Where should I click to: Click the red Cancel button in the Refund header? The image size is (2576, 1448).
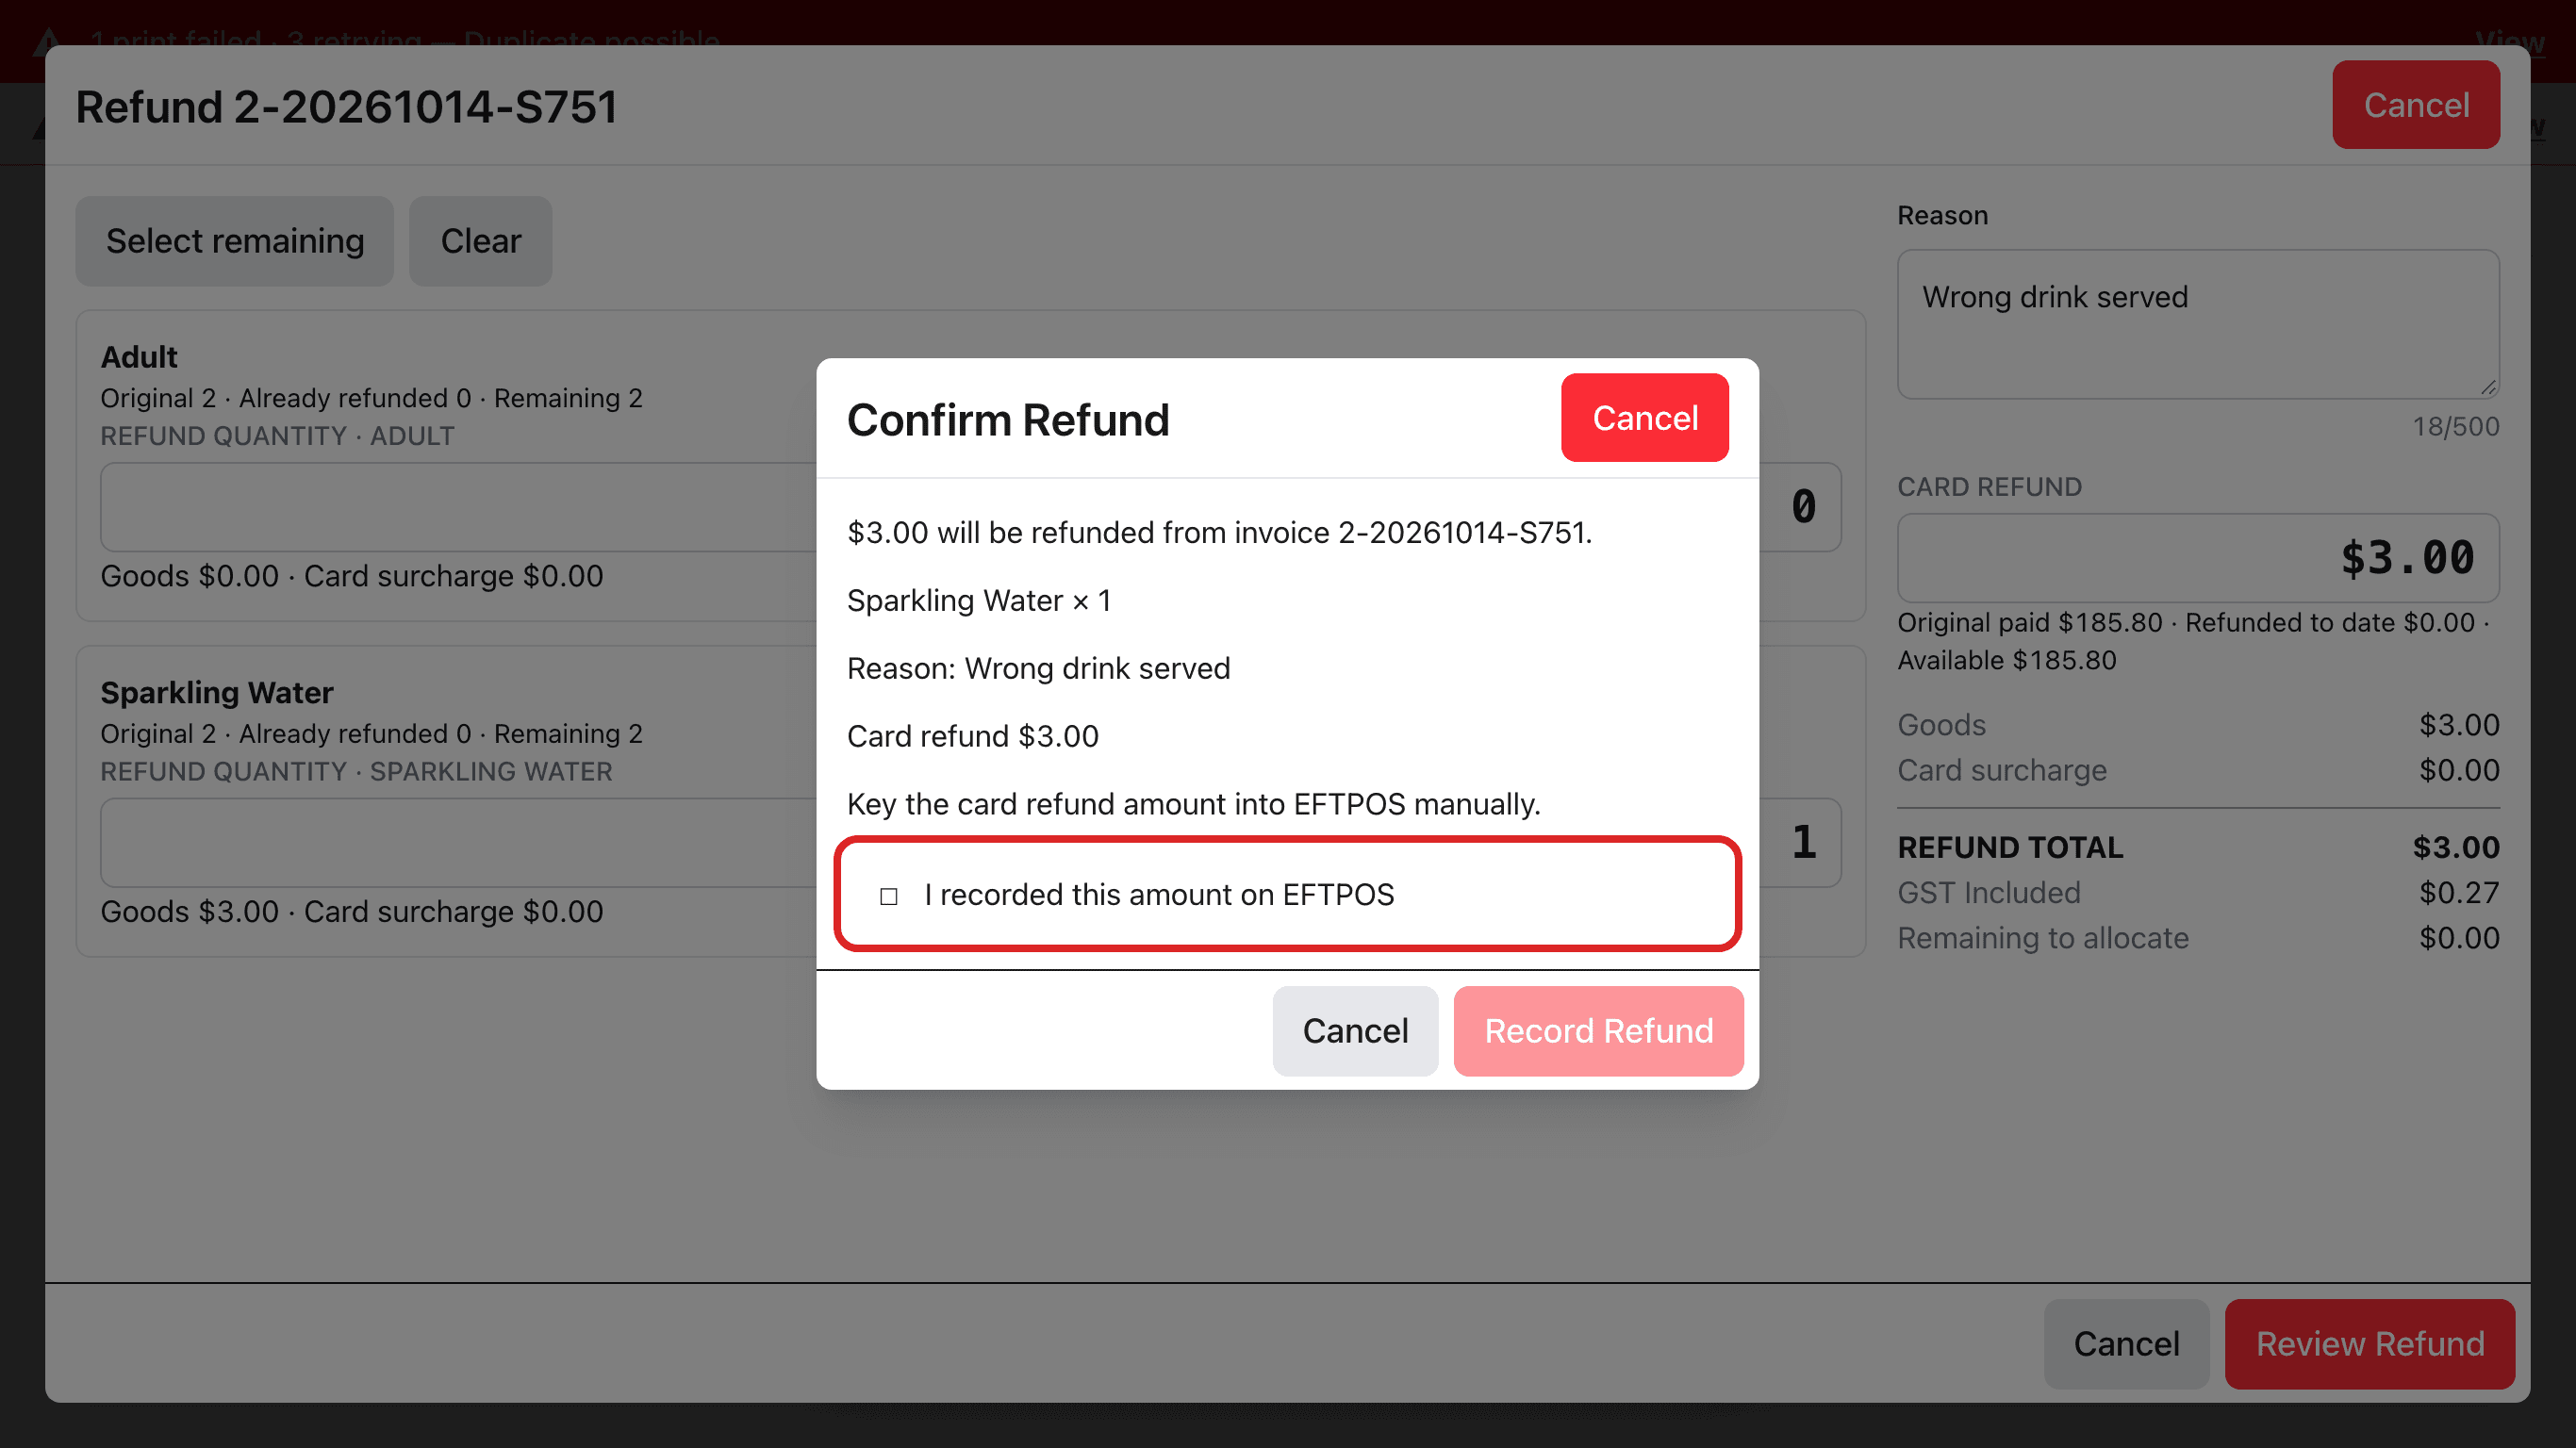tap(2416, 105)
